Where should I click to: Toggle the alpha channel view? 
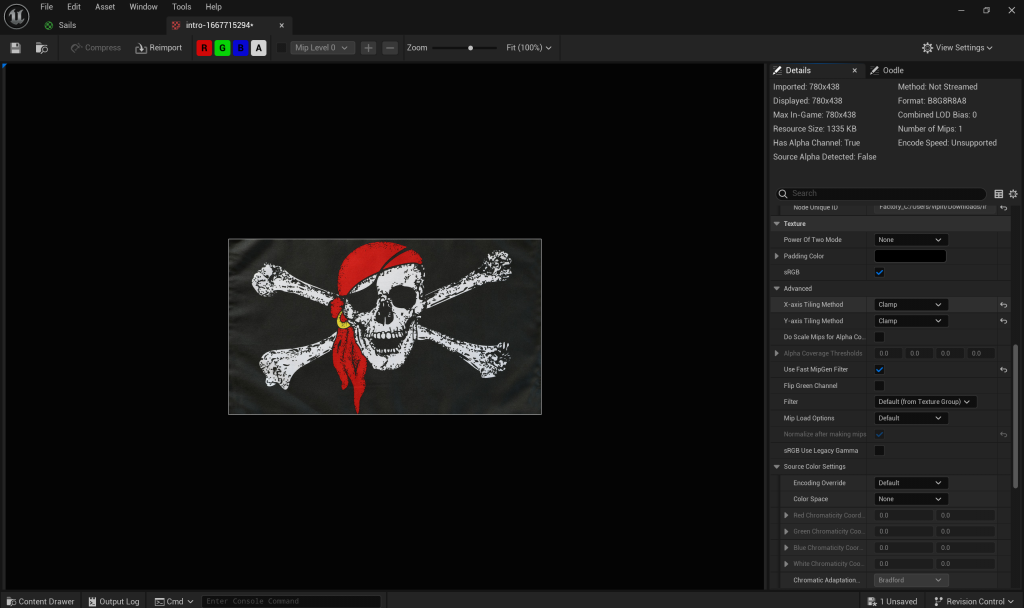[x=259, y=48]
